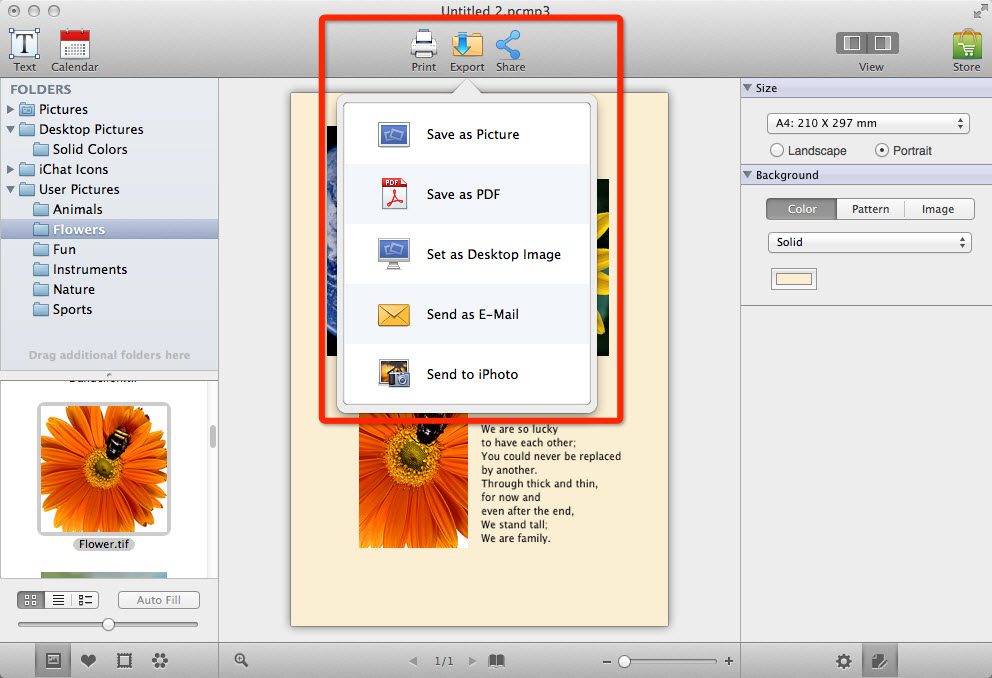Screen dimensions: 992x678
Task: Click the Print icon in toolbar
Action: (424, 45)
